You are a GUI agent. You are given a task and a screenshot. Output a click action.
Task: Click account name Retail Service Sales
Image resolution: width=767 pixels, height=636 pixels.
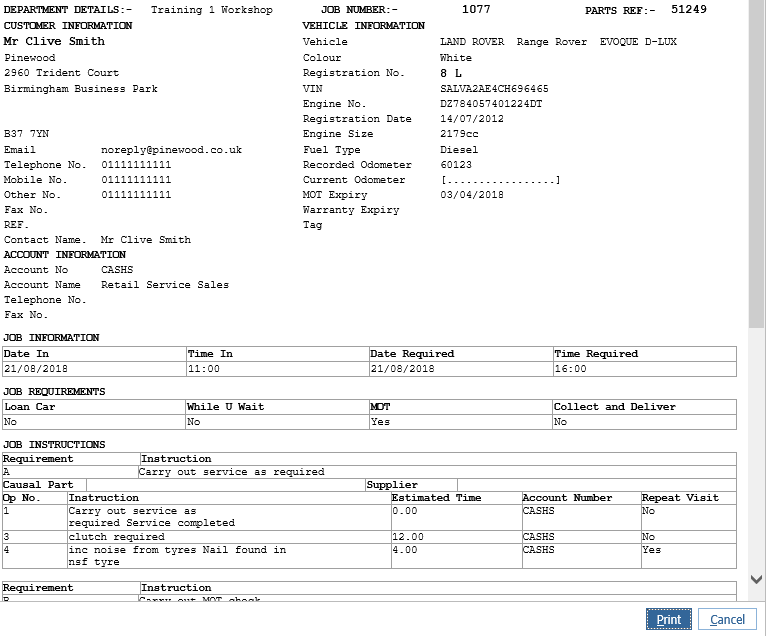(165, 285)
